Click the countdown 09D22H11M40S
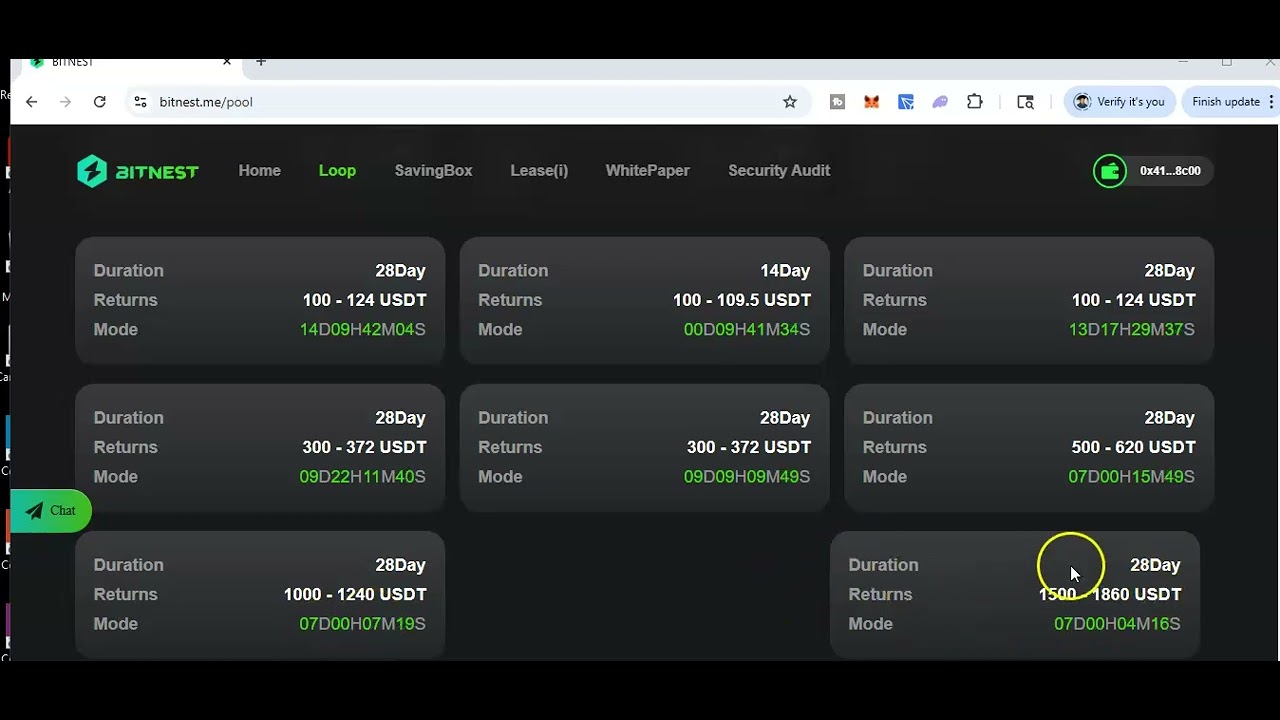The image size is (1280, 720). (363, 477)
